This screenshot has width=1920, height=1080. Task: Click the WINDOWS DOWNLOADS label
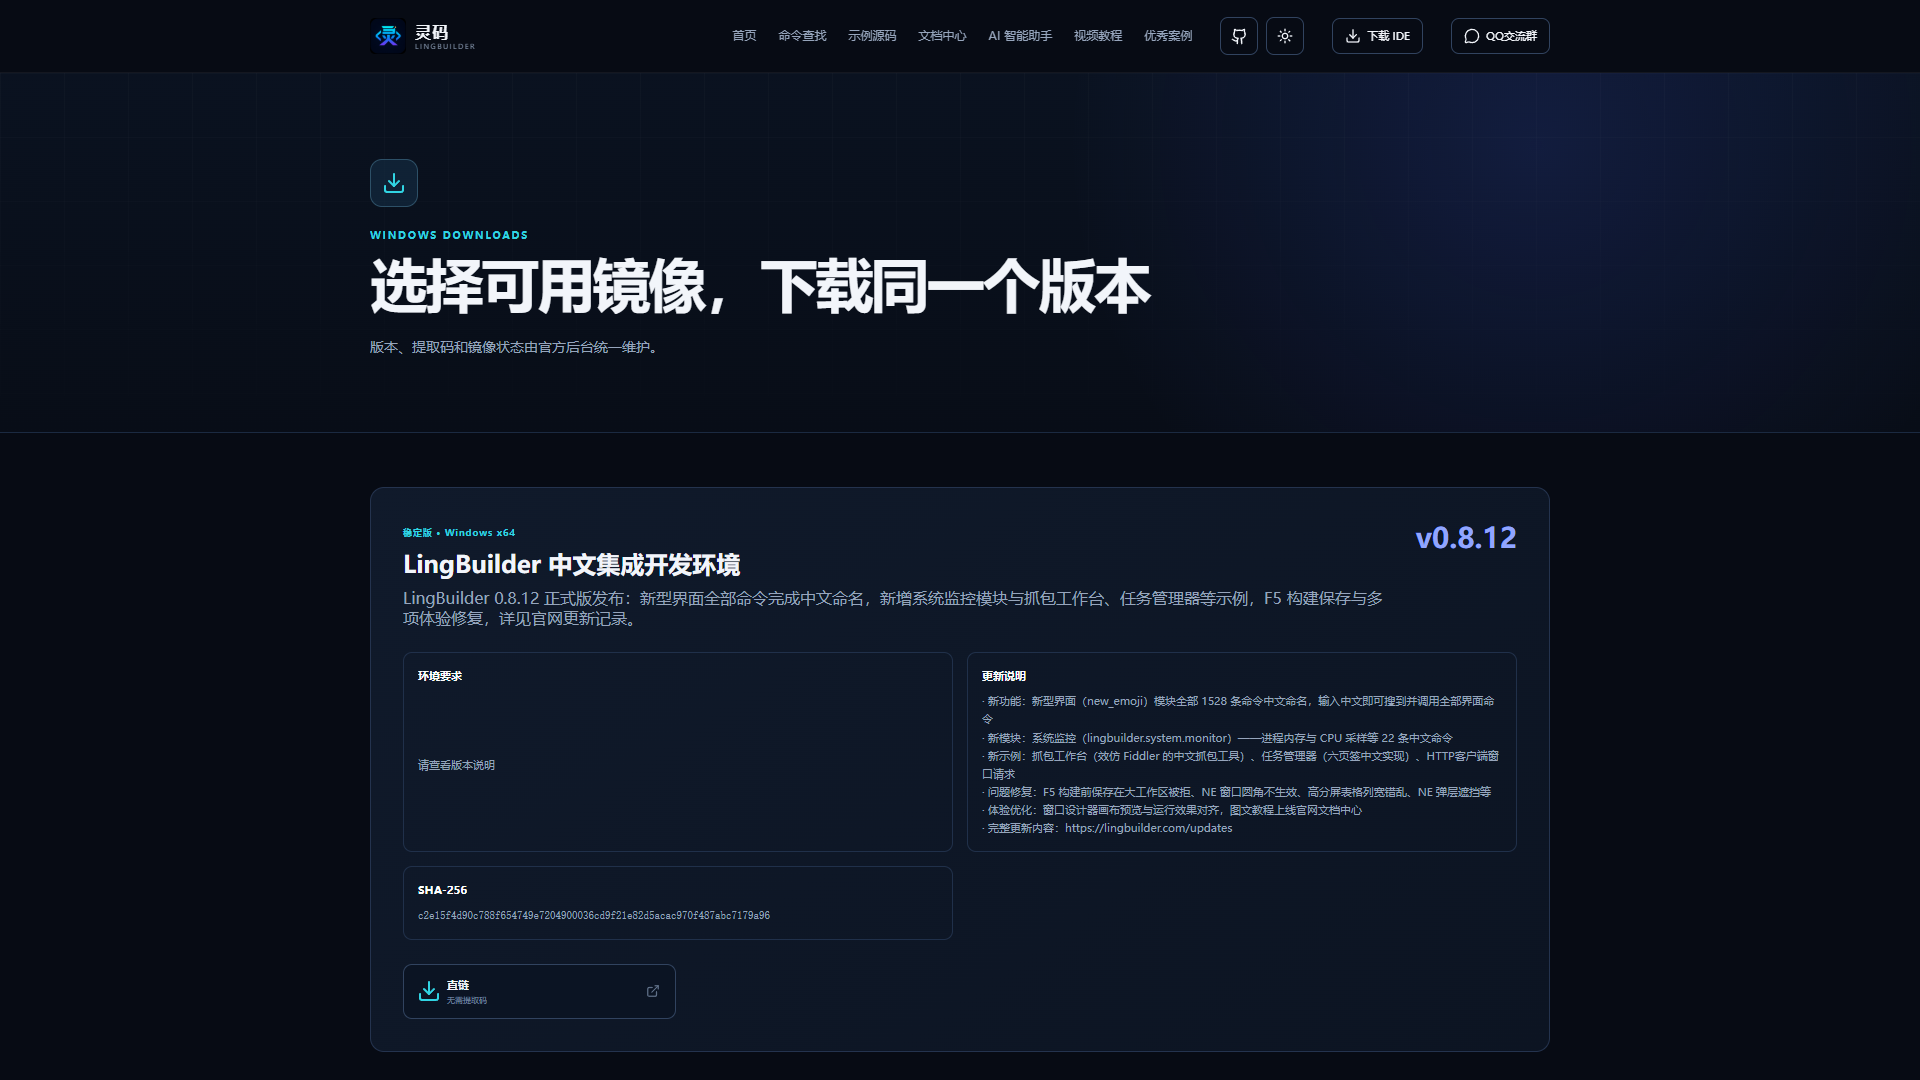click(449, 235)
